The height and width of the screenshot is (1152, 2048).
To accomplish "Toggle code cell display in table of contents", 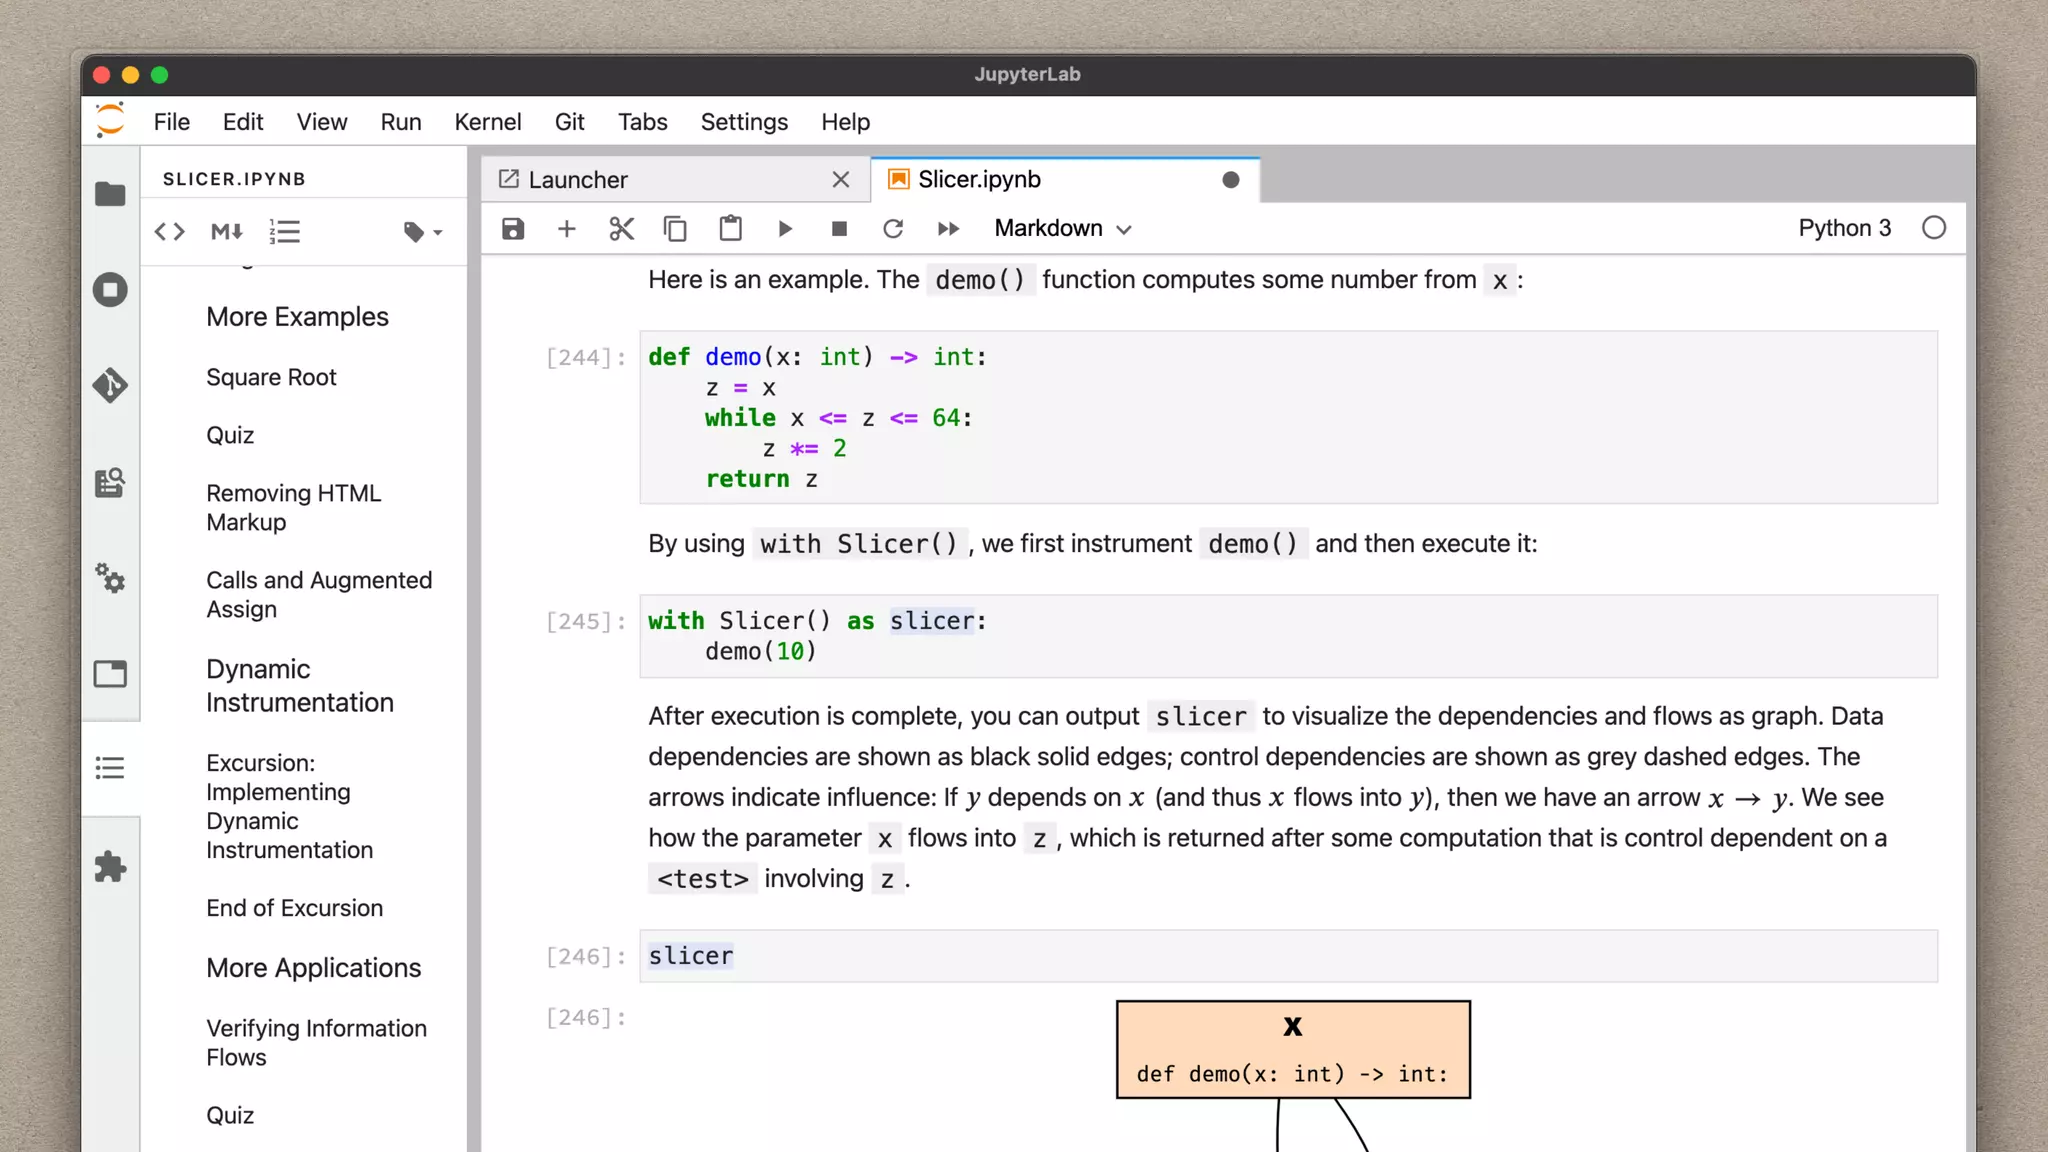I will coord(170,232).
